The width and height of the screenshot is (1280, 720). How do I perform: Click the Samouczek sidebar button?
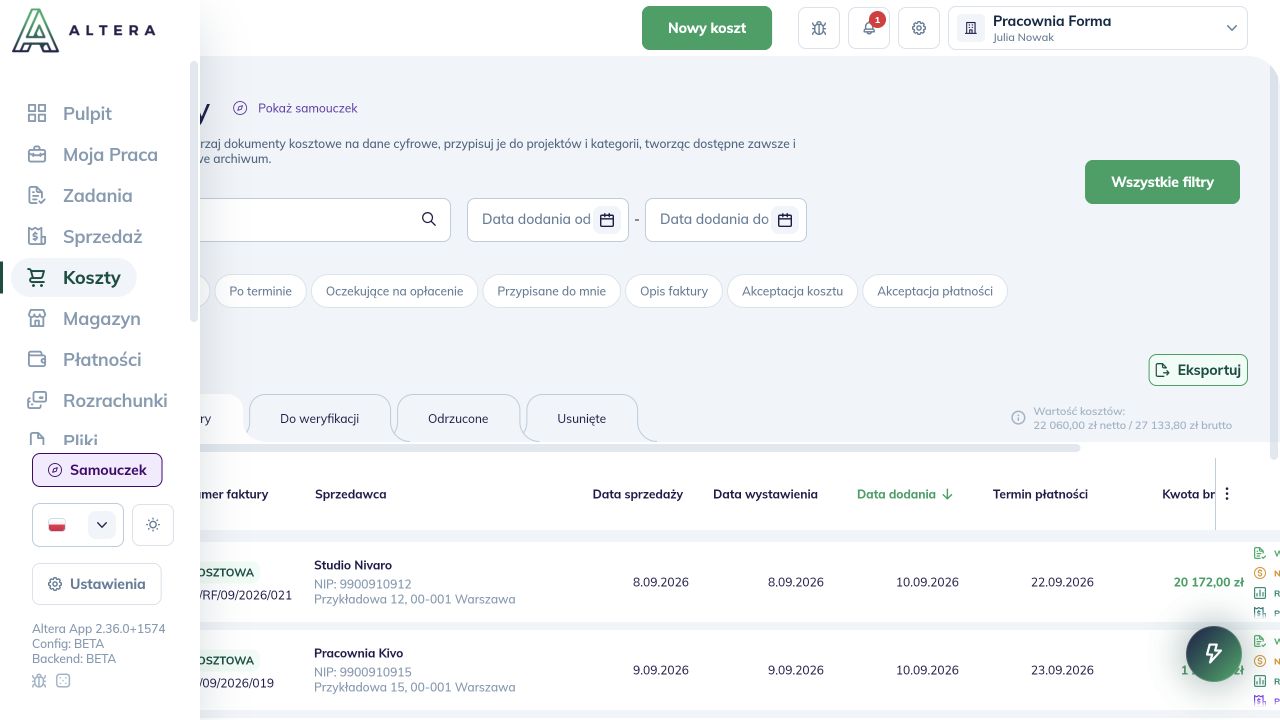97,470
